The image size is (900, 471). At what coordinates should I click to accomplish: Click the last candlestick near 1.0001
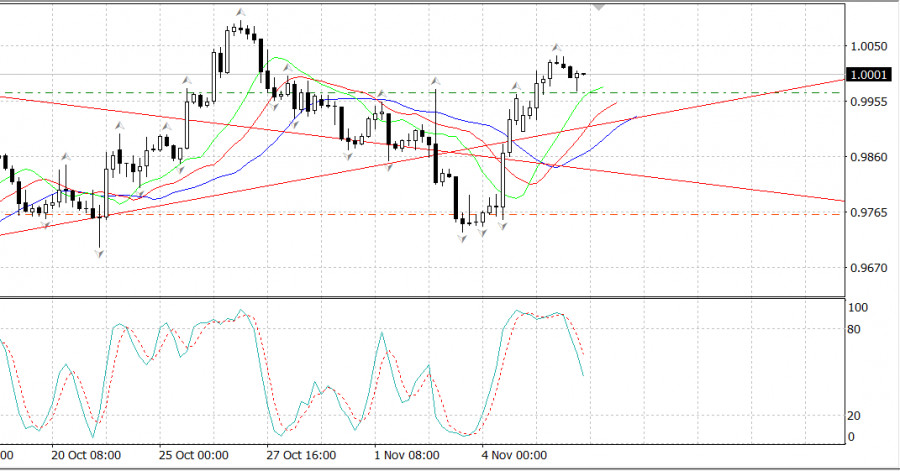(584, 74)
